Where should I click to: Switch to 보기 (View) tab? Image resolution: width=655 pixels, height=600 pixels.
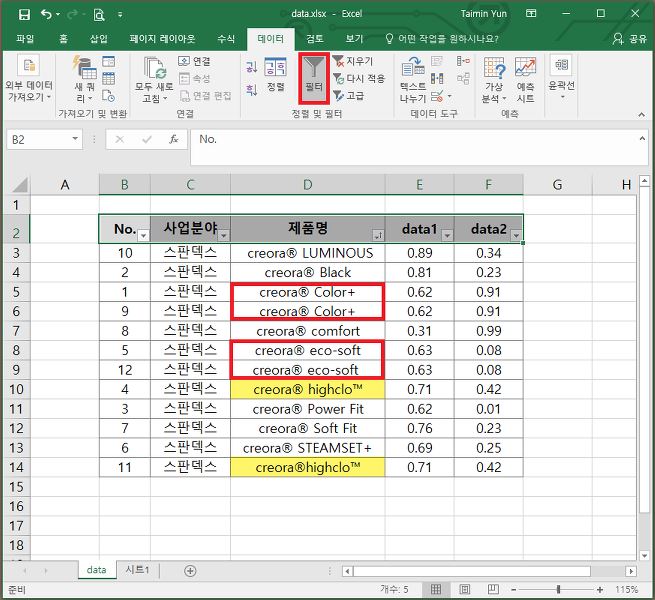(354, 39)
